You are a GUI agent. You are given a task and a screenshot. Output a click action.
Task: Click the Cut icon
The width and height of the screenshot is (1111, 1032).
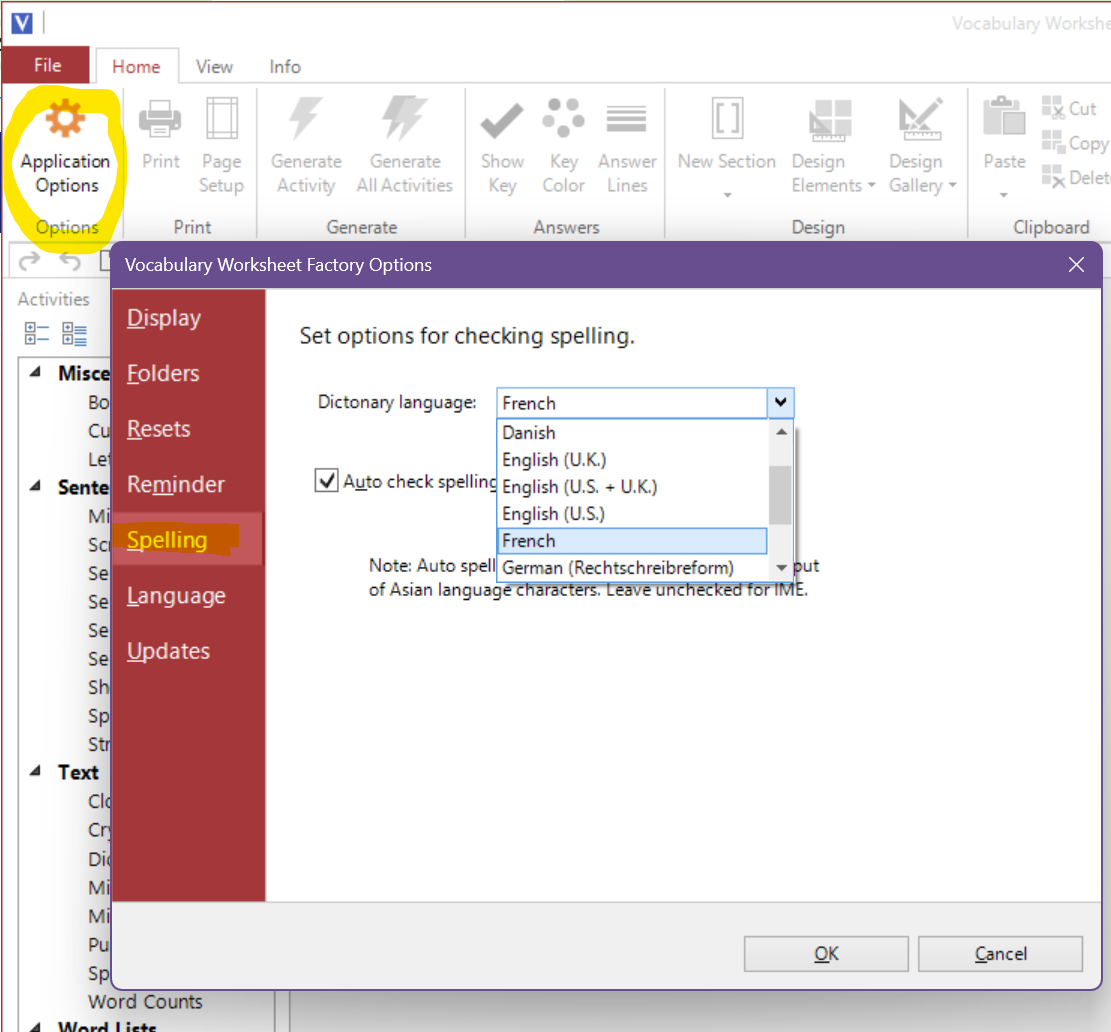[x=1053, y=108]
